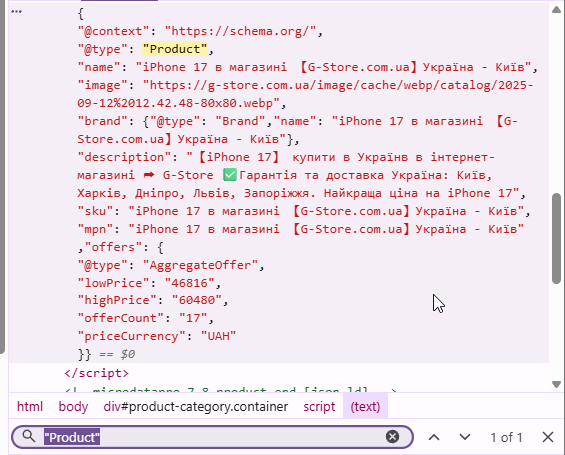
Task: Click the "mpn" line
Action: 301,229
